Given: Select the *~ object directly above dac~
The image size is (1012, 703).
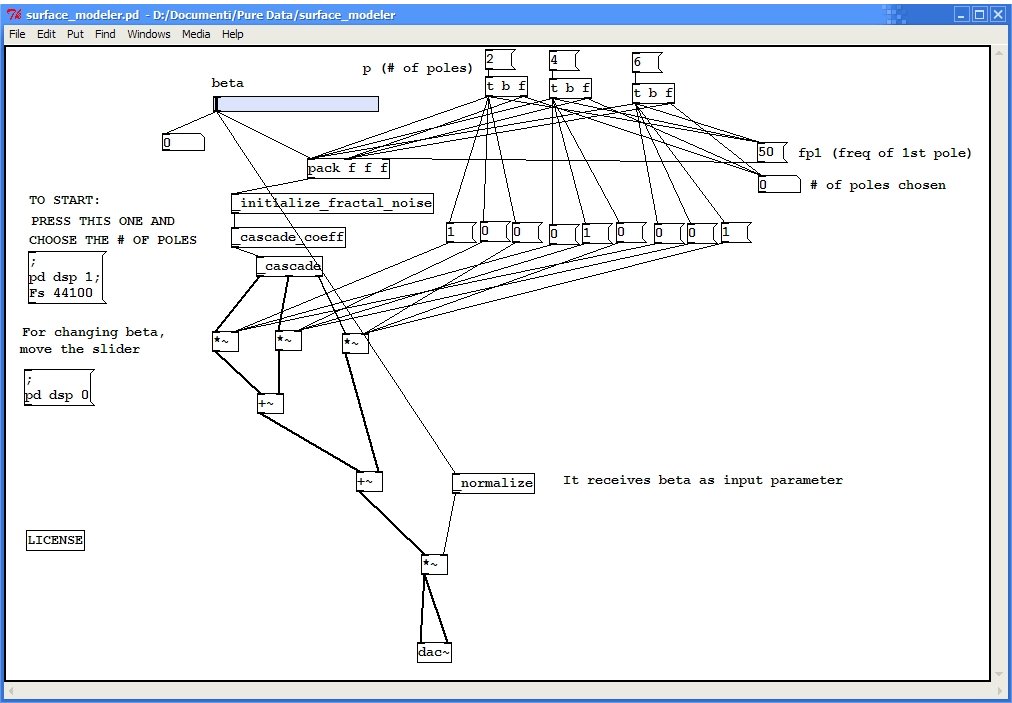Looking at the screenshot, I should [x=434, y=564].
